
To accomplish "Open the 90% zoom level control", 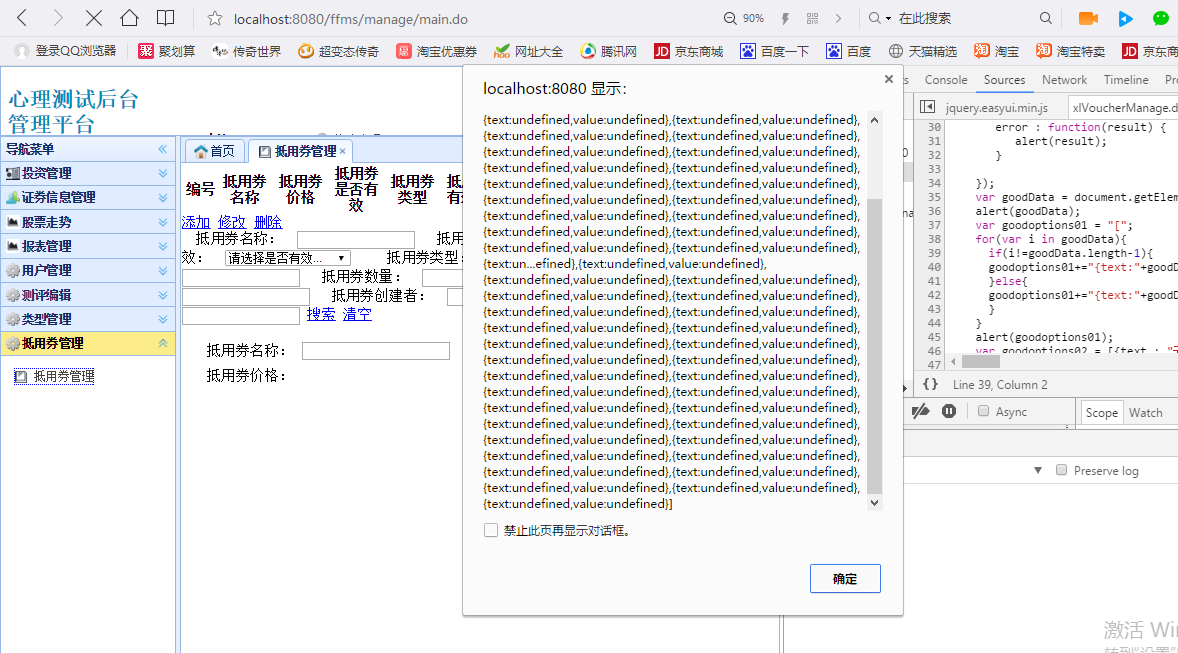I will pyautogui.click(x=744, y=19).
